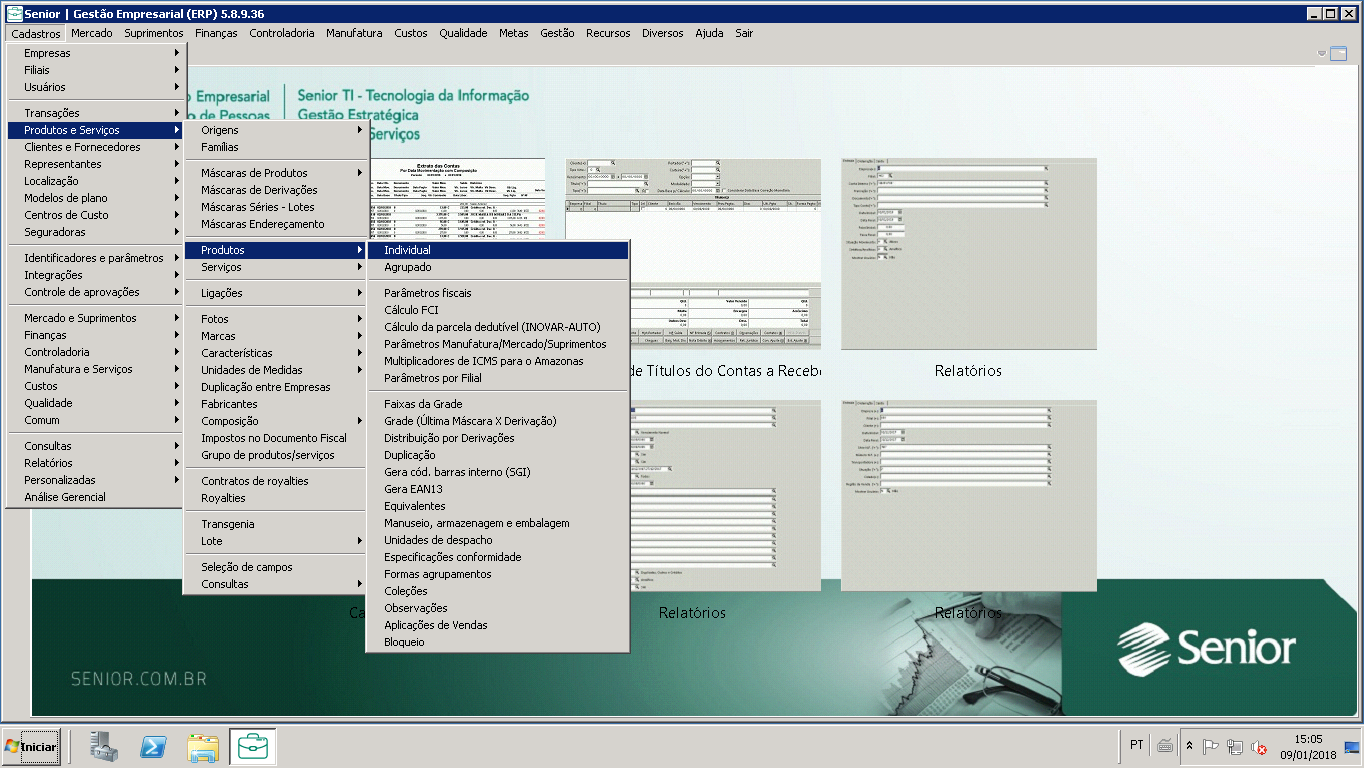
Task: Select Bloqueio menu entry
Action: [498, 642]
